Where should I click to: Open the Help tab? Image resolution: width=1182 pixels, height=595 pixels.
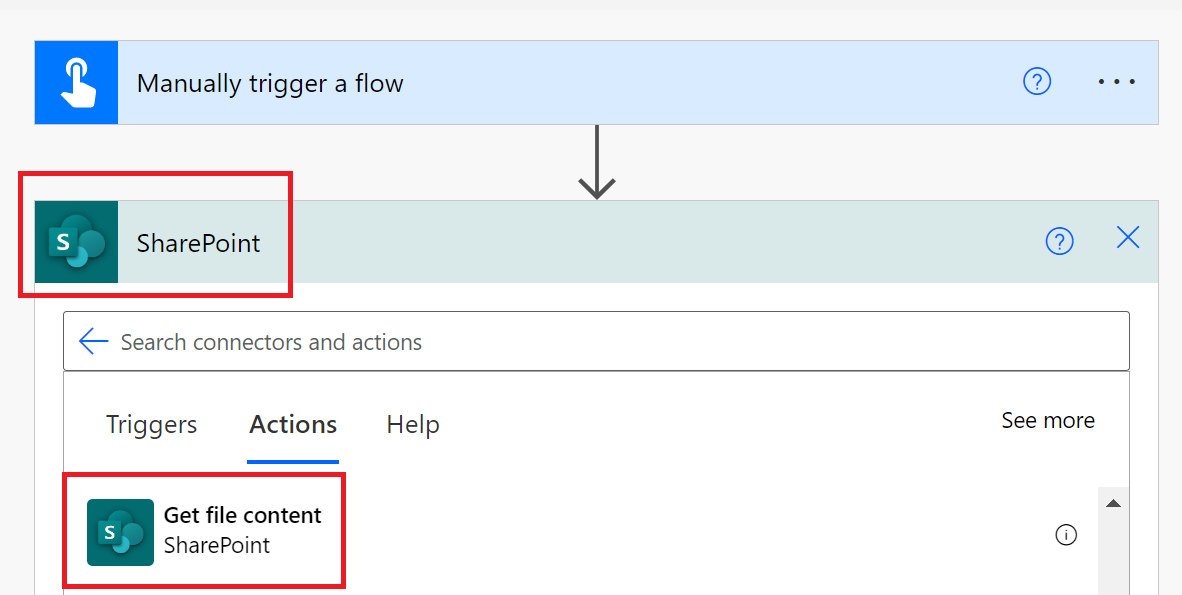coord(412,425)
